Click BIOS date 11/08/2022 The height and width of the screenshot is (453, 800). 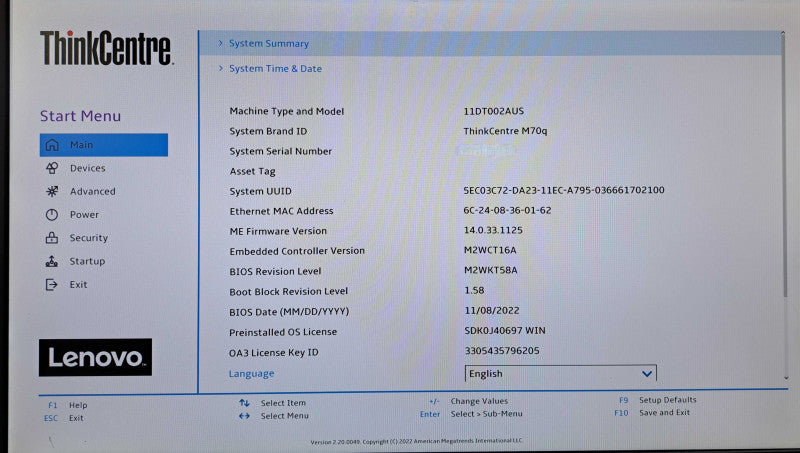492,310
